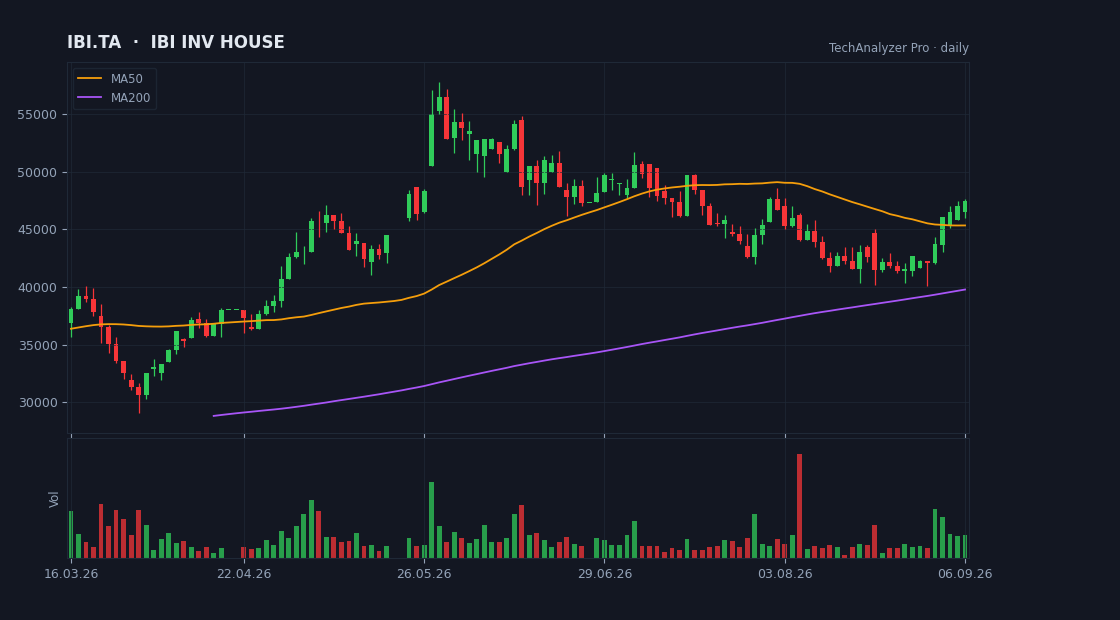
Task: Click the 03.08.26 date axis label
Action: click(785, 574)
